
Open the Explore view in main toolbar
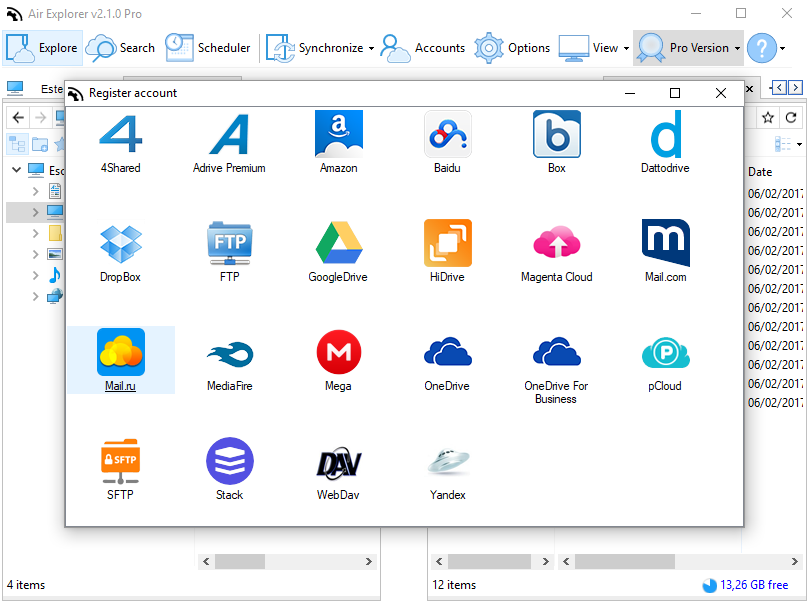42,48
